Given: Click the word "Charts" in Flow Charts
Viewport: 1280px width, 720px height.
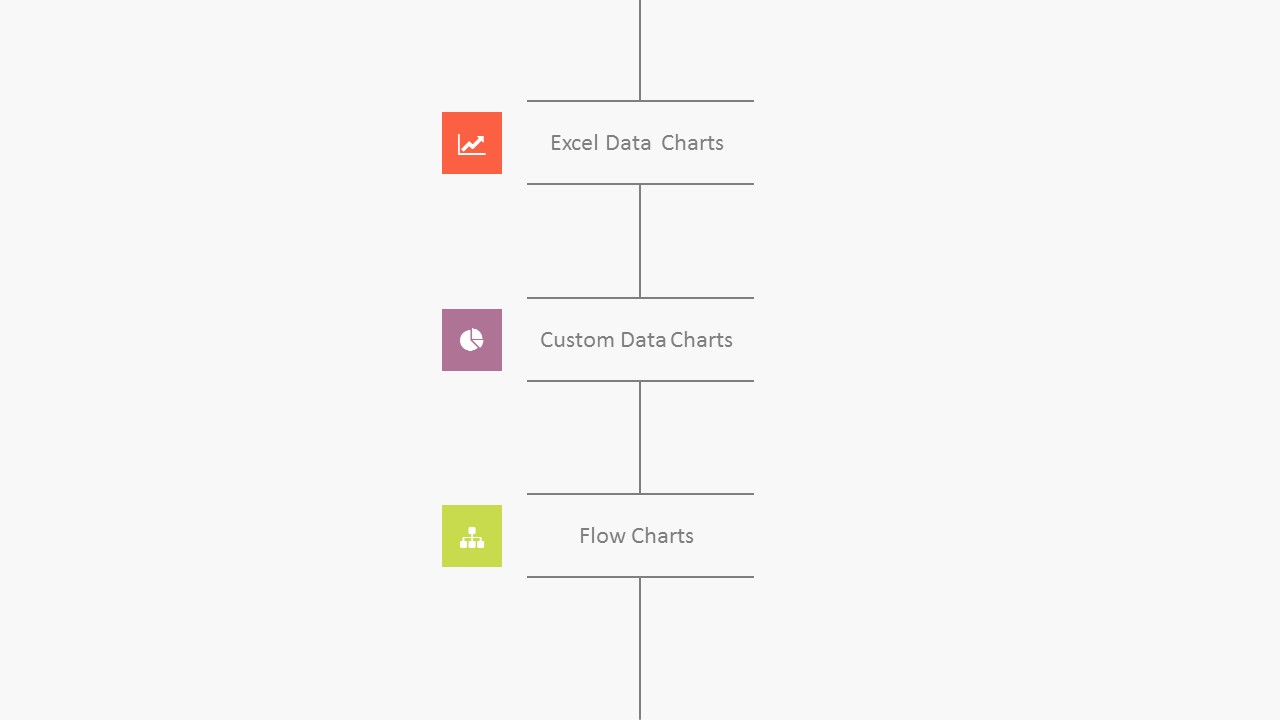Looking at the screenshot, I should point(663,536).
